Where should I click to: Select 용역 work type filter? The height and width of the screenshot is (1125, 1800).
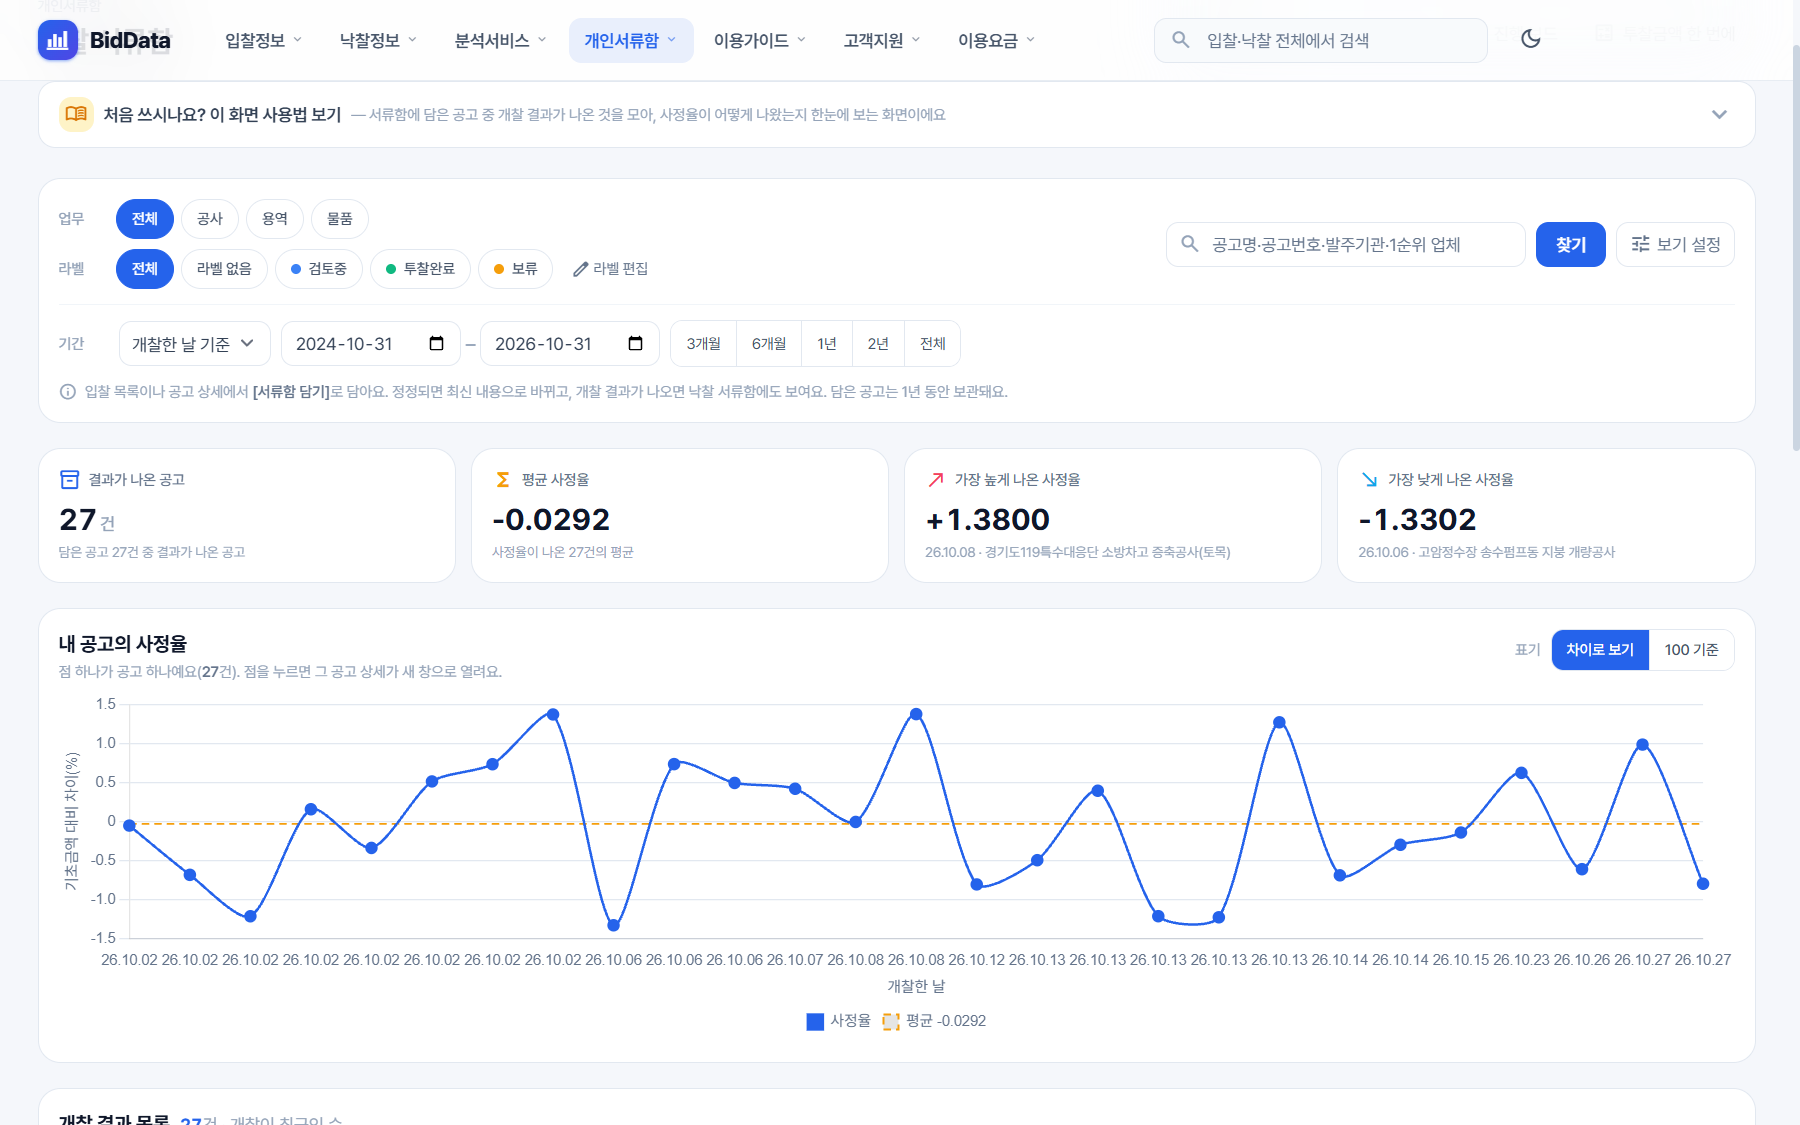[x=275, y=219]
